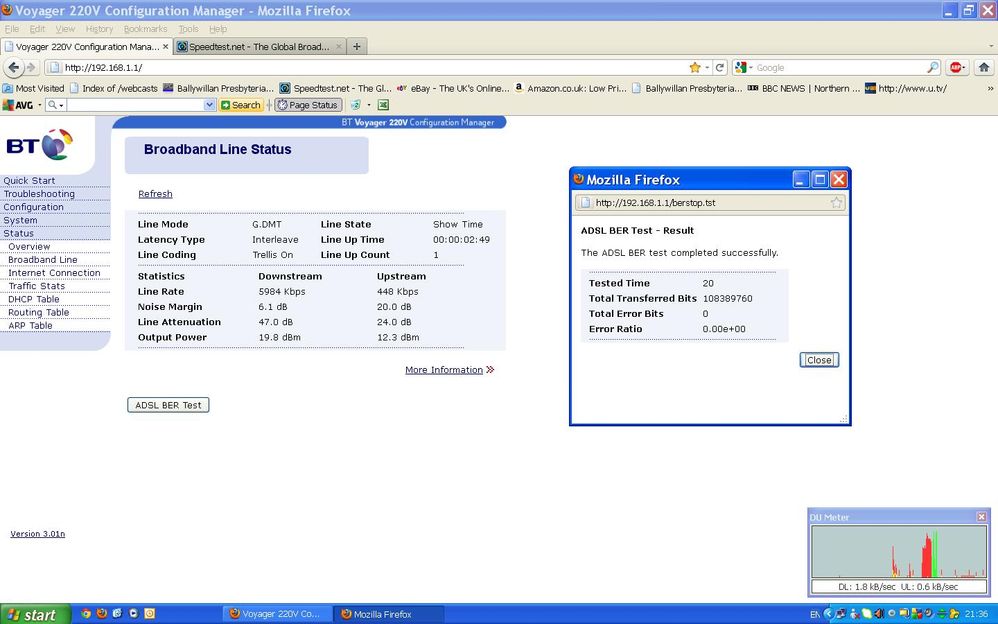Viewport: 998px width, 624px height.
Task: Open Chrome from the quick launch bar
Action: pyautogui.click(x=86, y=614)
